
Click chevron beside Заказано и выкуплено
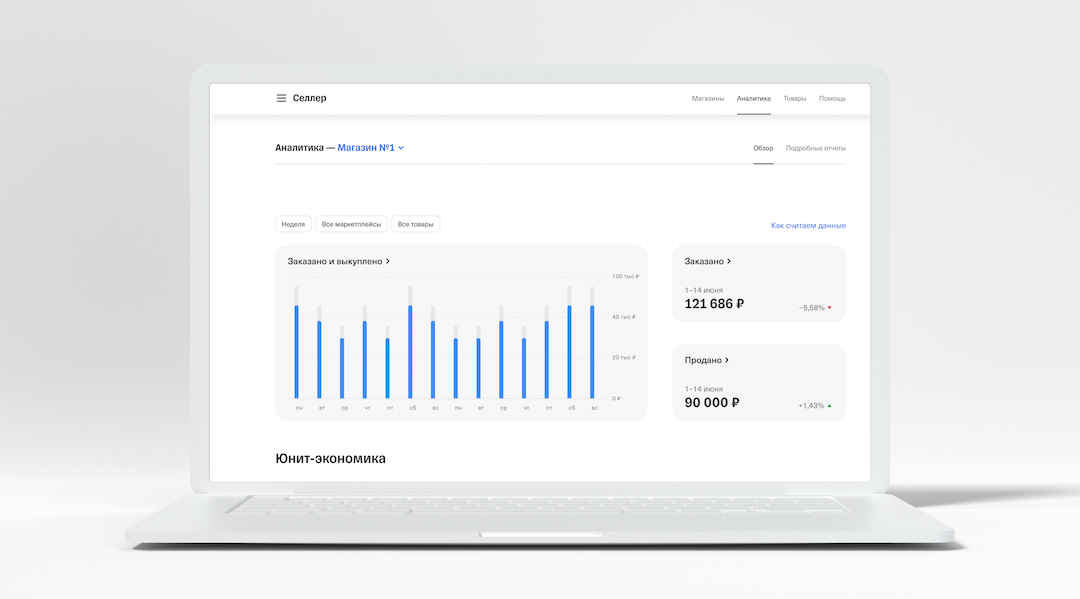pyautogui.click(x=388, y=261)
